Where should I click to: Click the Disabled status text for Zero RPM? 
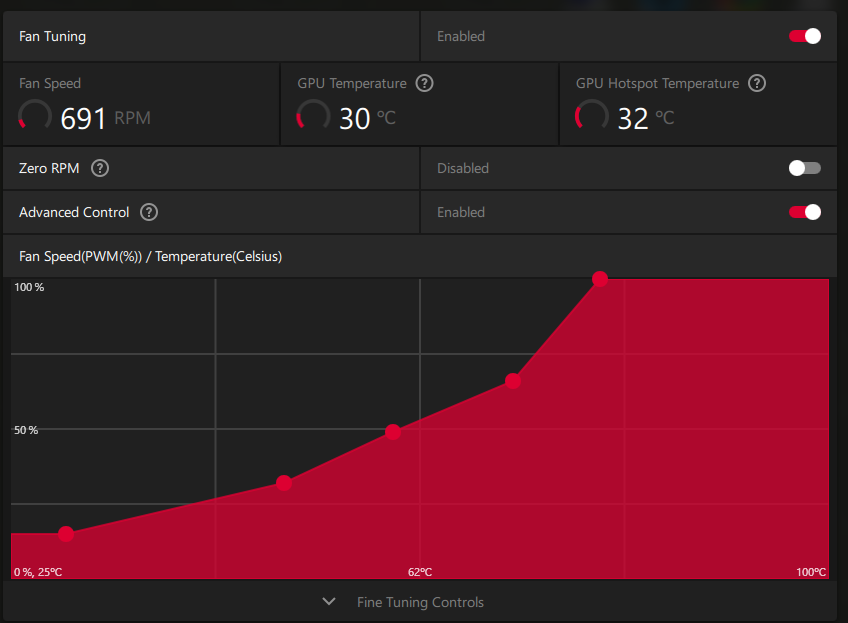click(463, 168)
